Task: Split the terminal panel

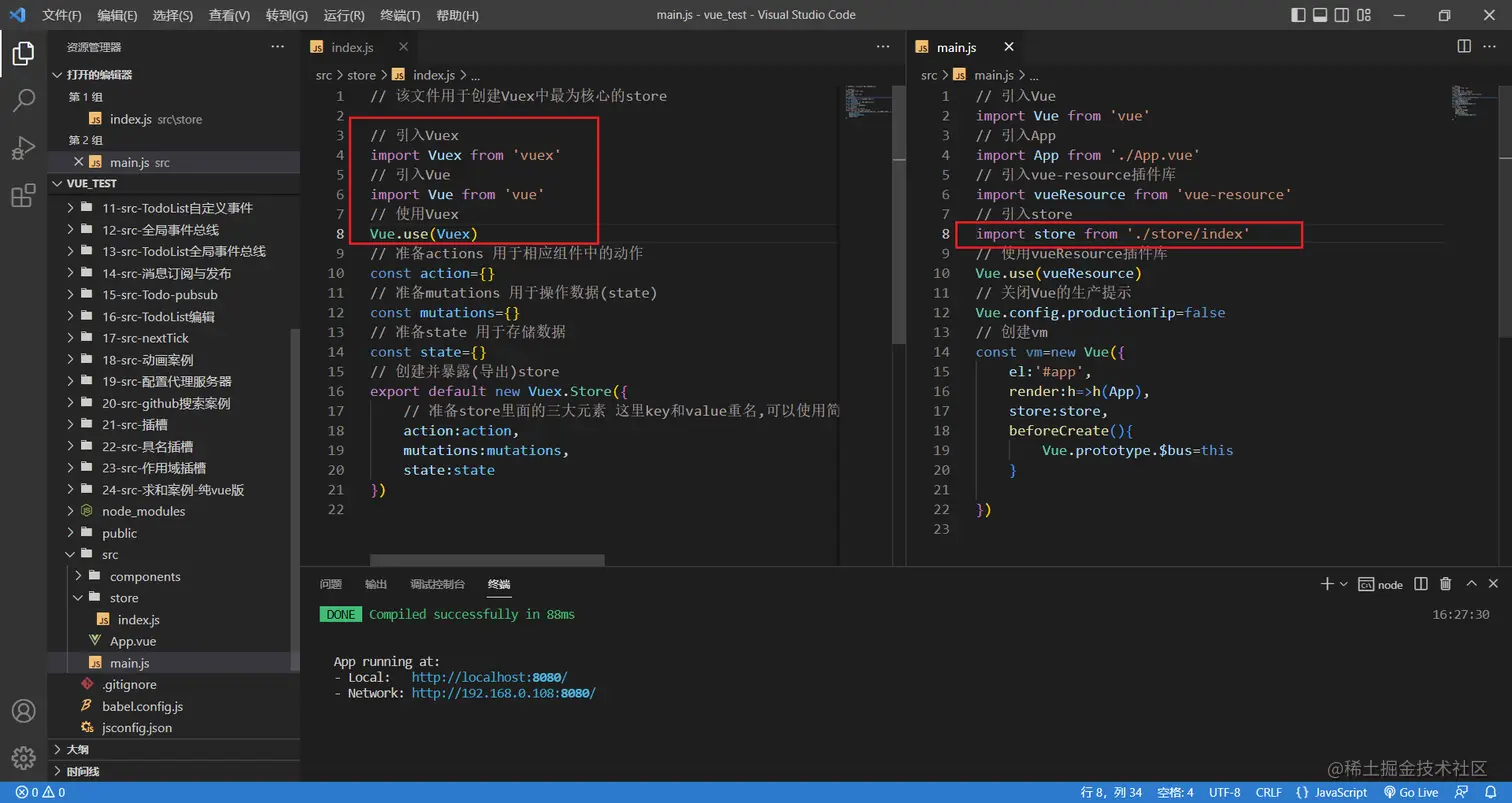Action: pos(1421,584)
